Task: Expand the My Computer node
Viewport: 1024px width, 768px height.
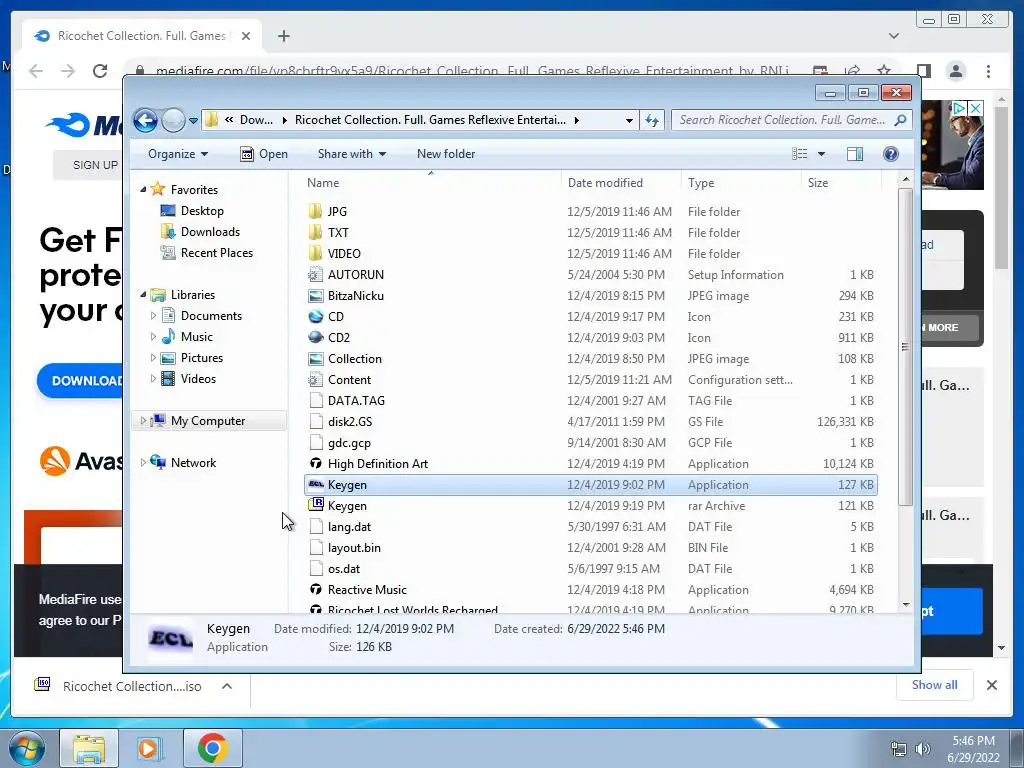Action: point(143,421)
